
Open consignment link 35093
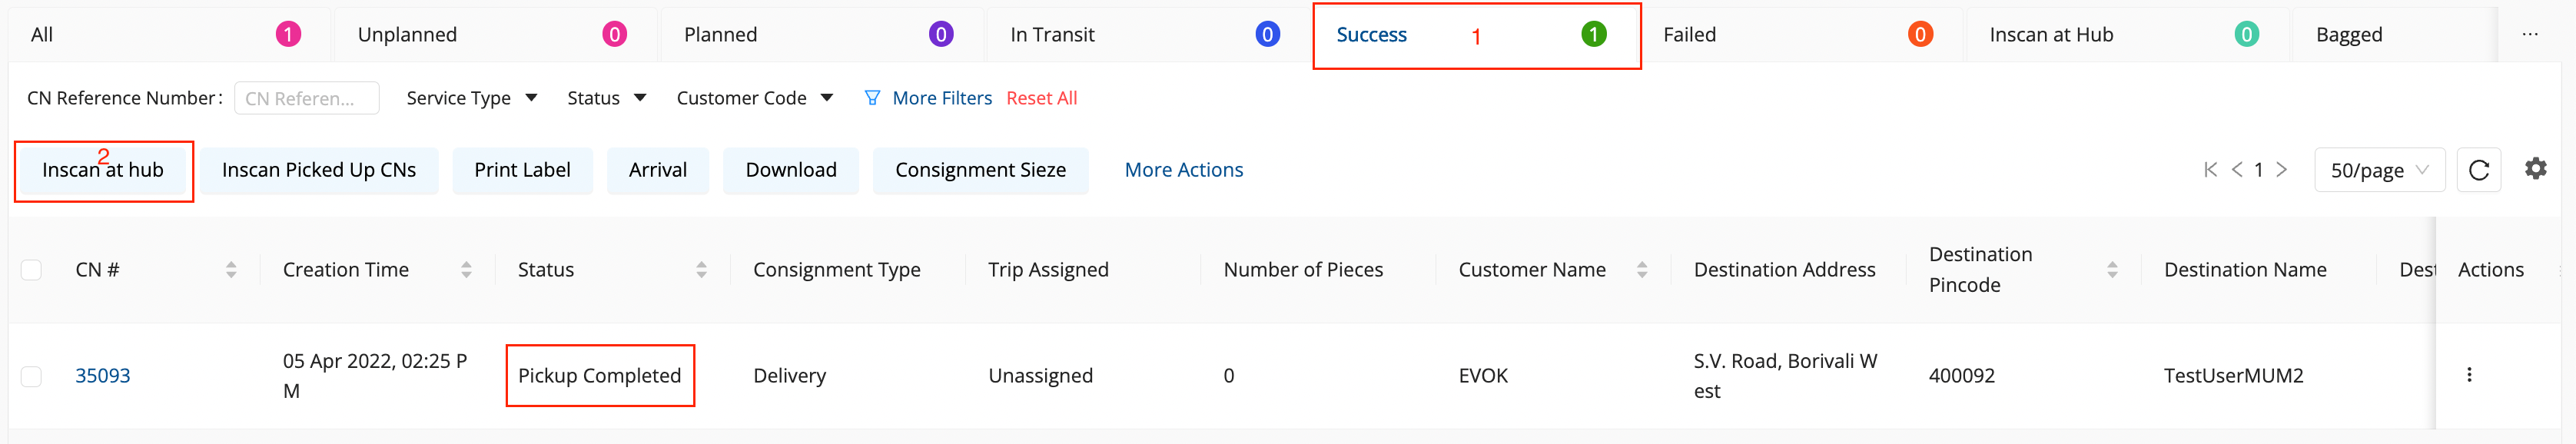coord(103,376)
